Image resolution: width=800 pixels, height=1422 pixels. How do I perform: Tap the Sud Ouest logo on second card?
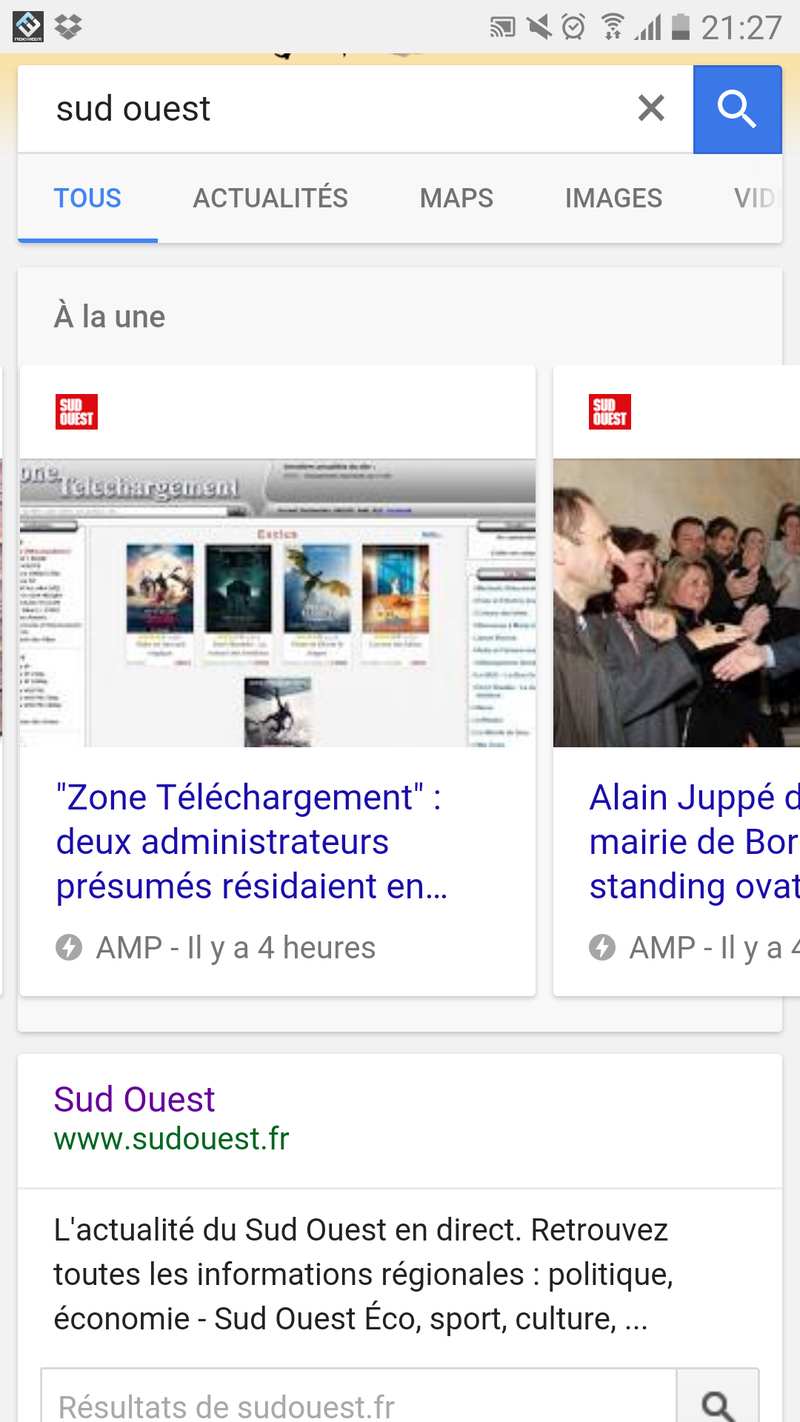610,411
